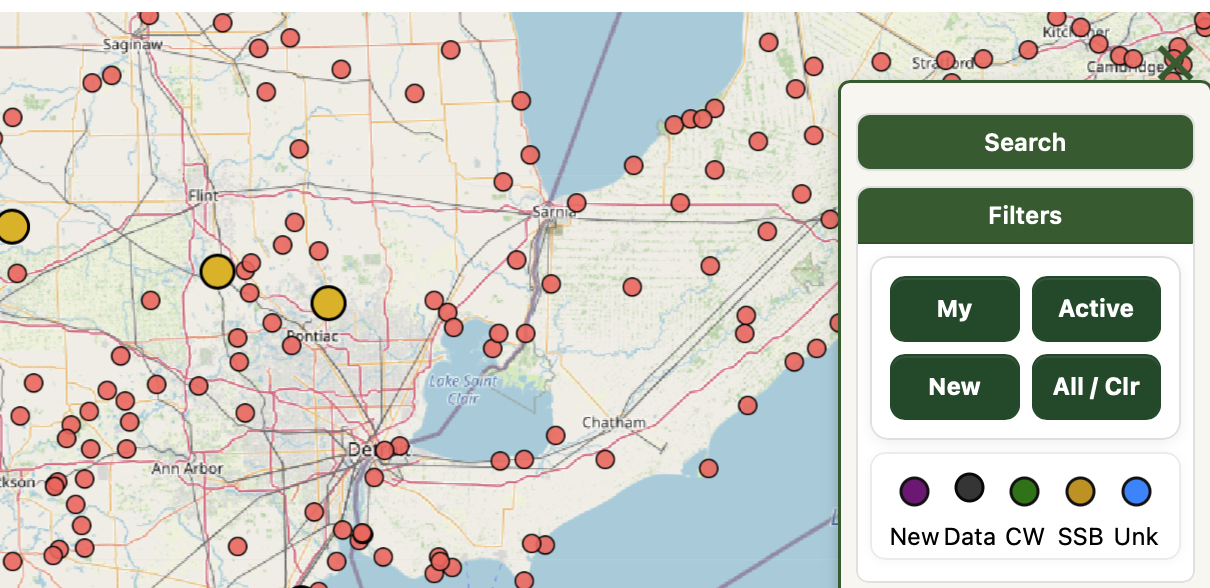Click the Chatham city label on map
Screen dimensions: 1210x588
(613, 422)
